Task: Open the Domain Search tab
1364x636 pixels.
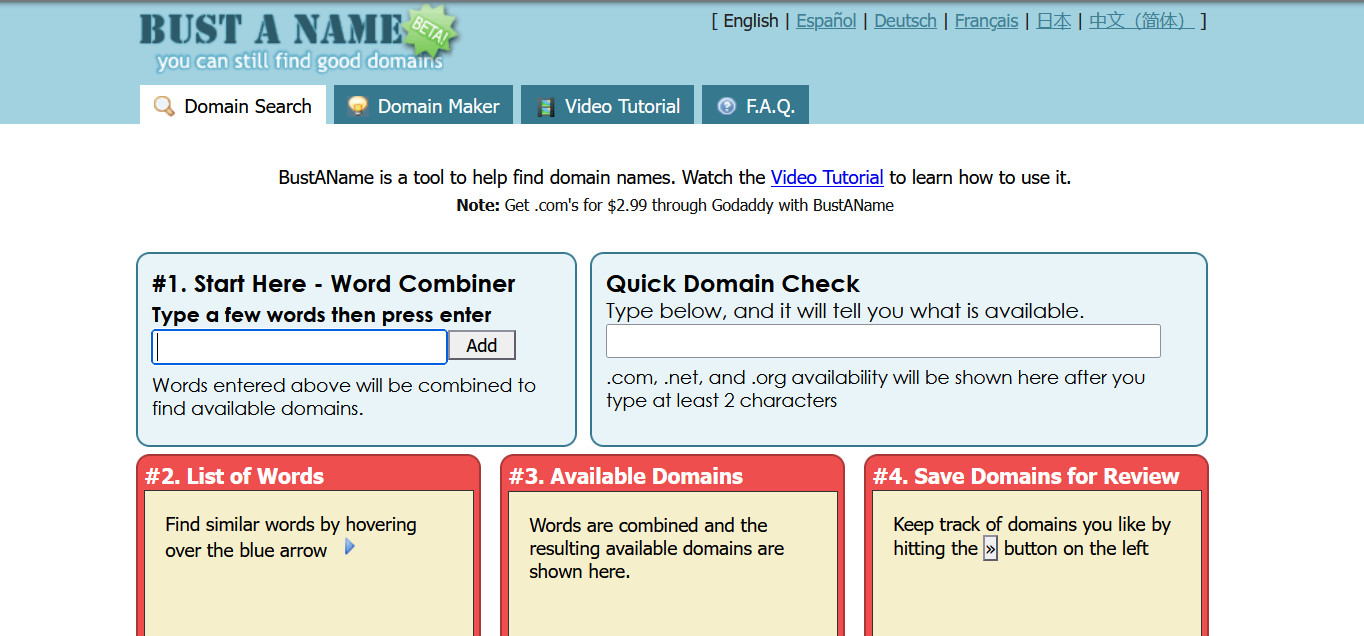Action: [x=233, y=105]
